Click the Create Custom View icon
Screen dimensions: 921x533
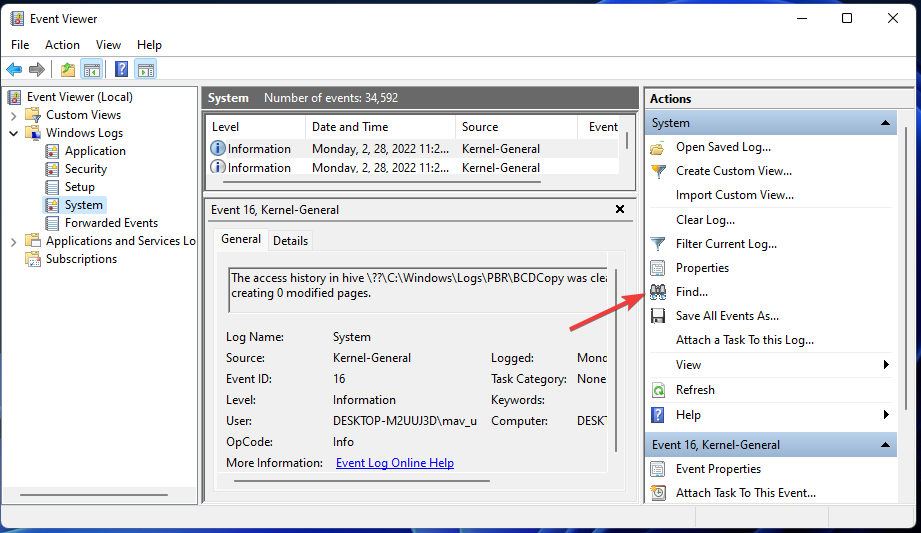click(658, 171)
